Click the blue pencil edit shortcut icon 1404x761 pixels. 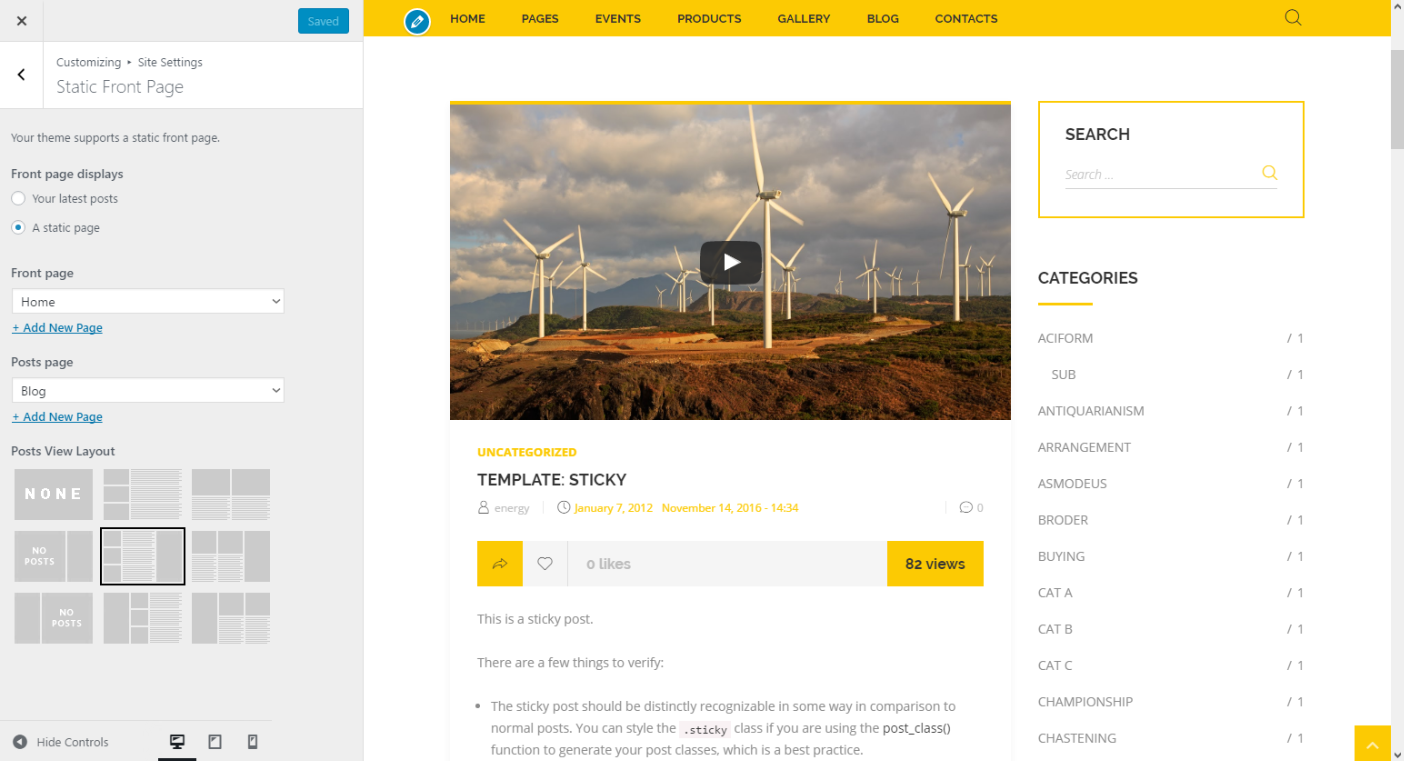tap(417, 21)
